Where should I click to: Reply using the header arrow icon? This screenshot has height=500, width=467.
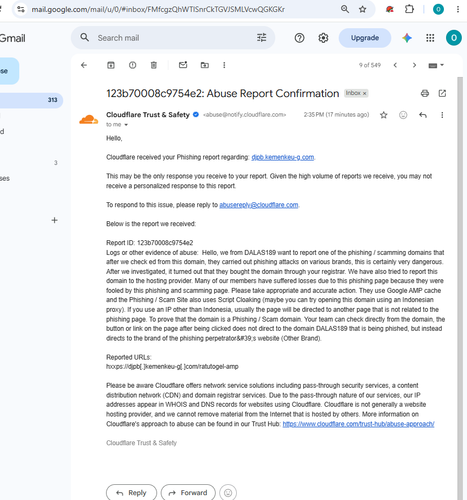(x=423, y=115)
